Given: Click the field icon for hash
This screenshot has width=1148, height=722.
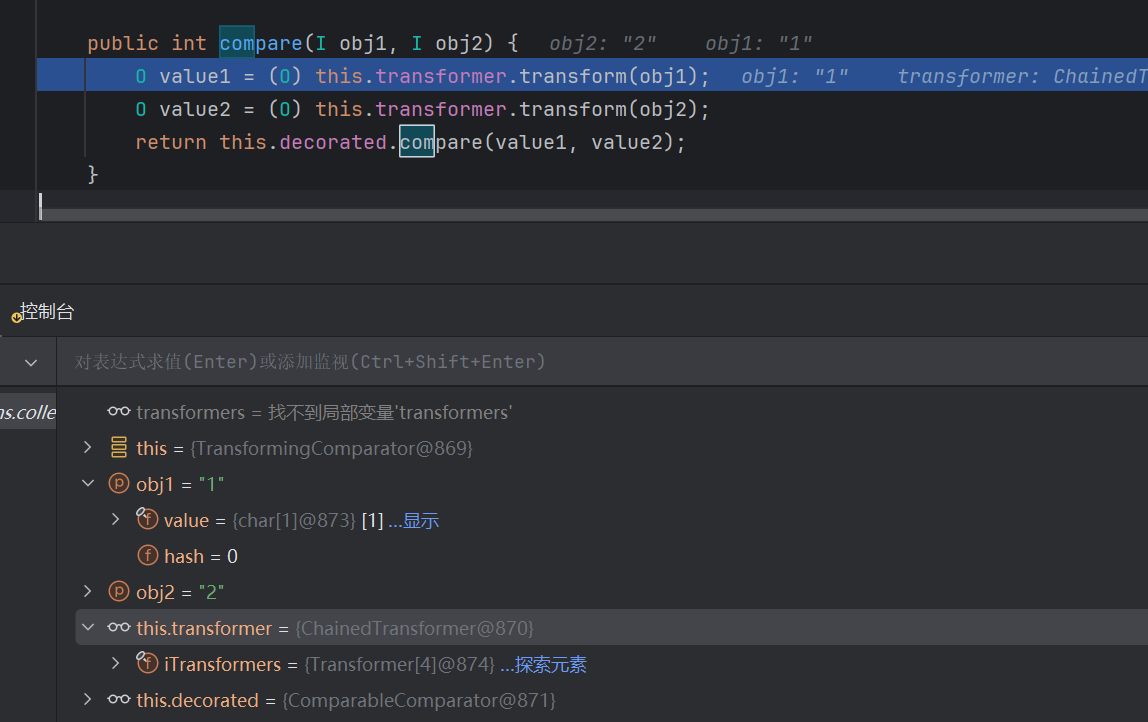Looking at the screenshot, I should pos(147,556).
